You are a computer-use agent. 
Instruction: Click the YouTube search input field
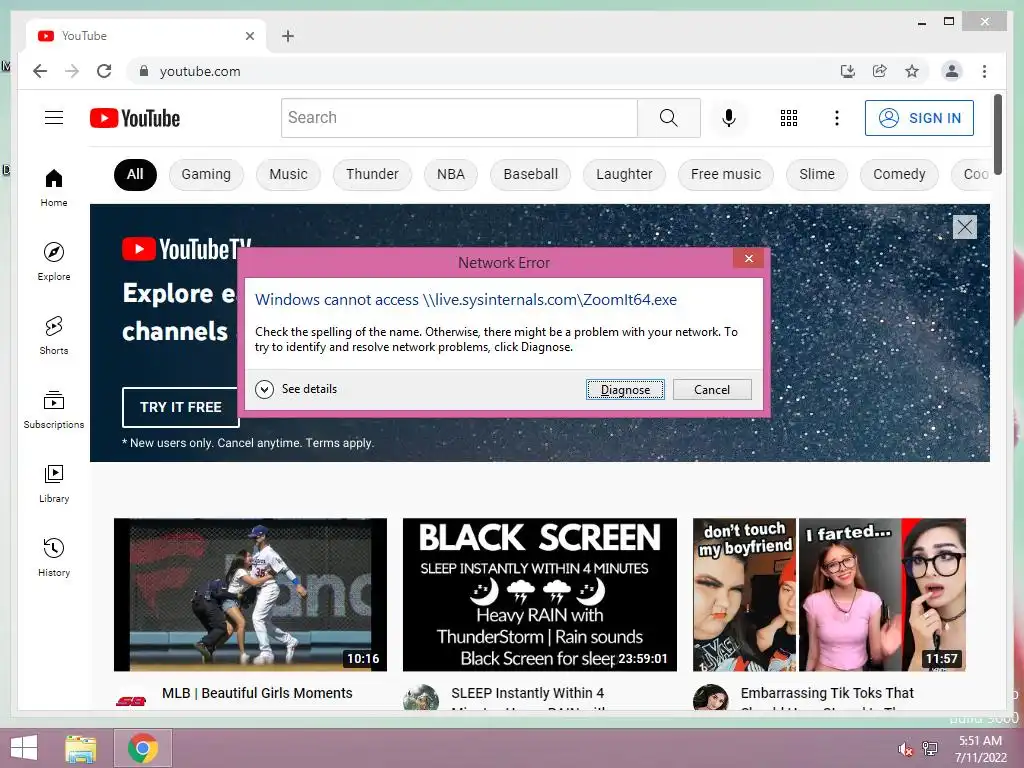(459, 118)
